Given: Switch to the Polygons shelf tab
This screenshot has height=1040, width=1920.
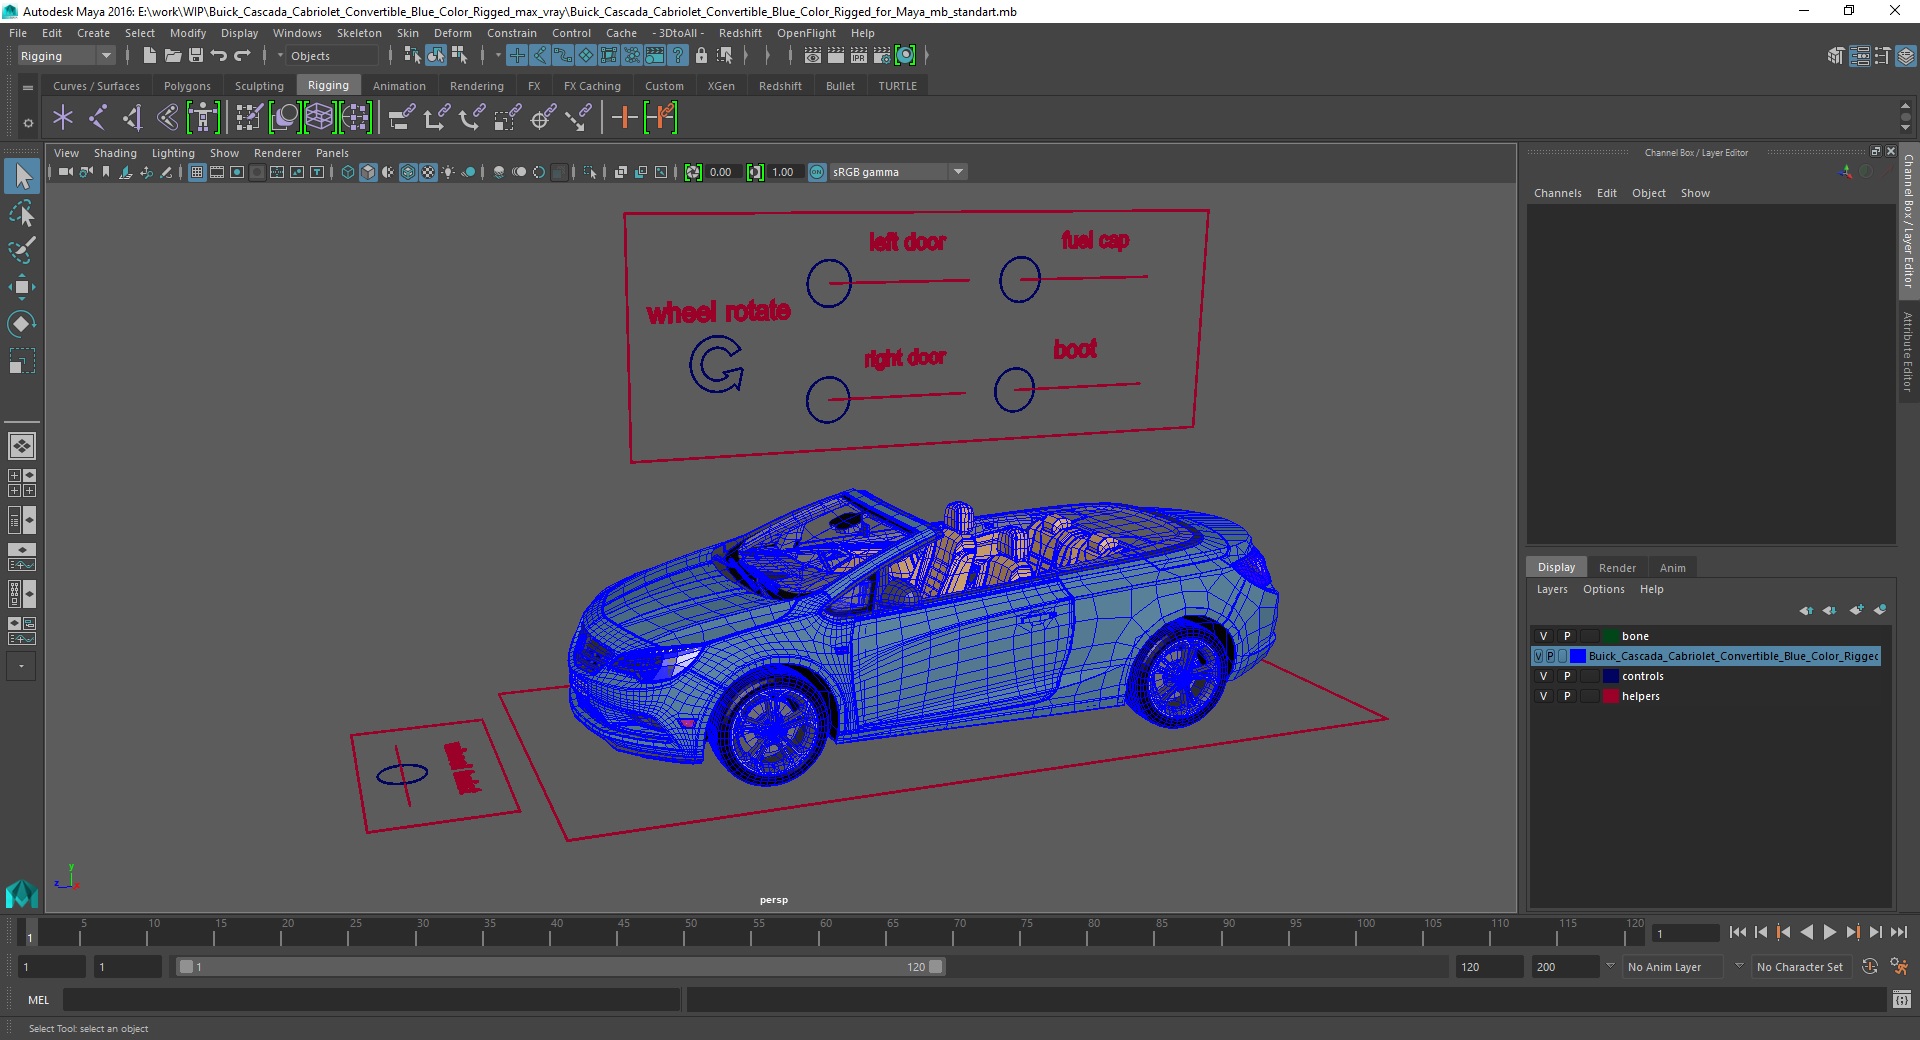Looking at the screenshot, I should coord(187,86).
